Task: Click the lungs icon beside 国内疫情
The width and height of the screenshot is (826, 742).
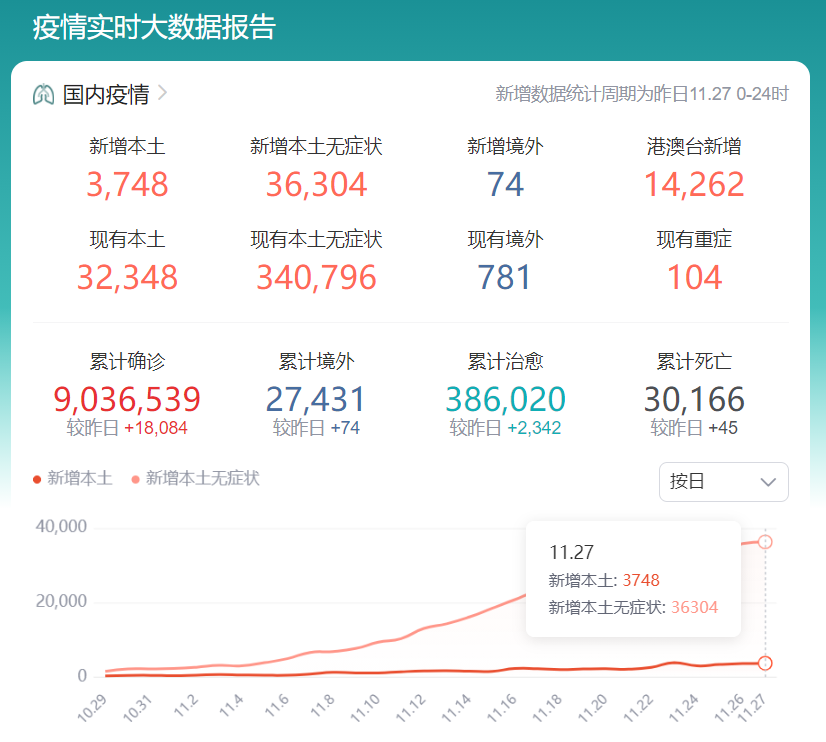Action: 43,95
